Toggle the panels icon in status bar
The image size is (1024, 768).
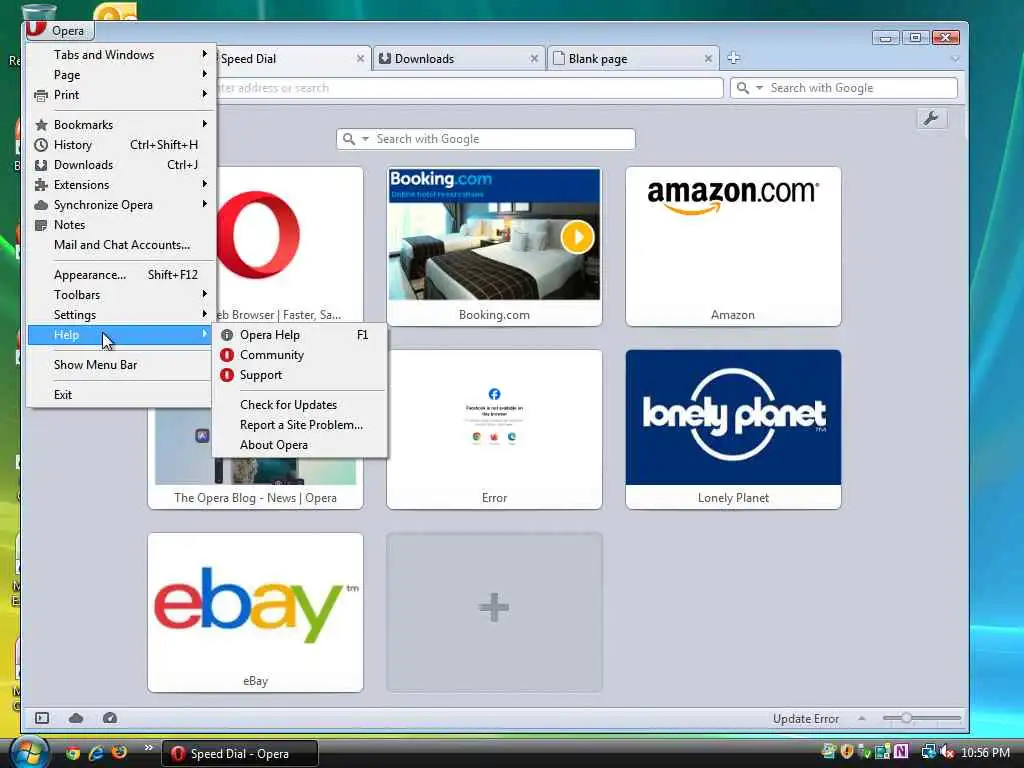tap(42, 718)
